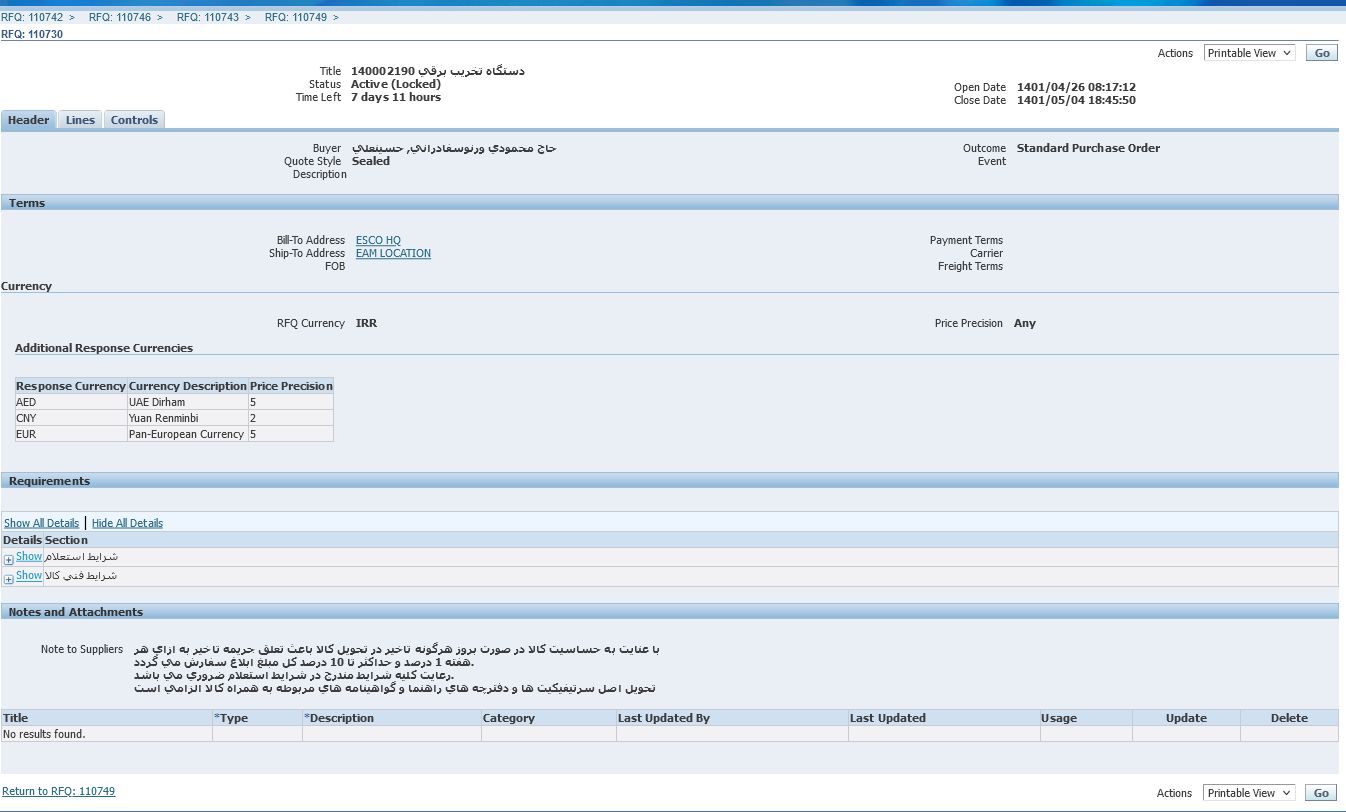Click Show All Details link
Viewport: 1346px width, 812px height.
pyautogui.click(x=41, y=523)
